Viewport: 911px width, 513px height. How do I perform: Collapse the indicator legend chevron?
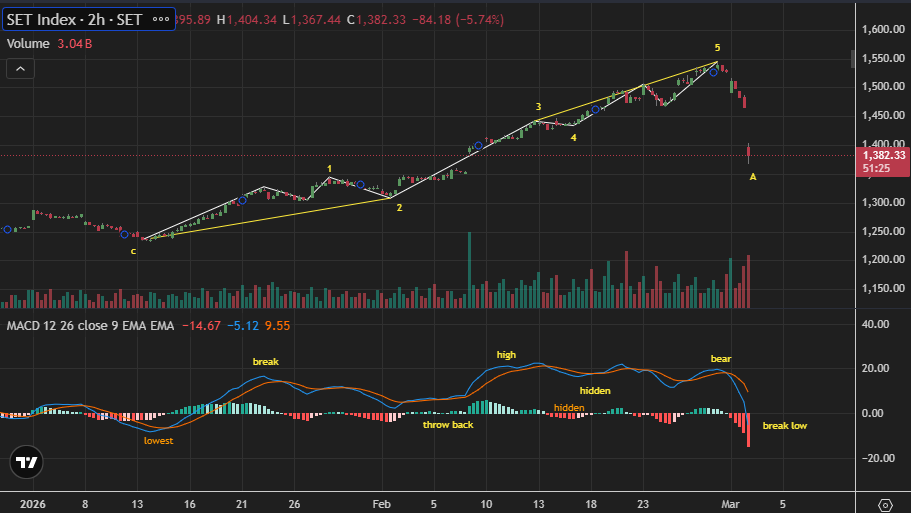pos(20,69)
